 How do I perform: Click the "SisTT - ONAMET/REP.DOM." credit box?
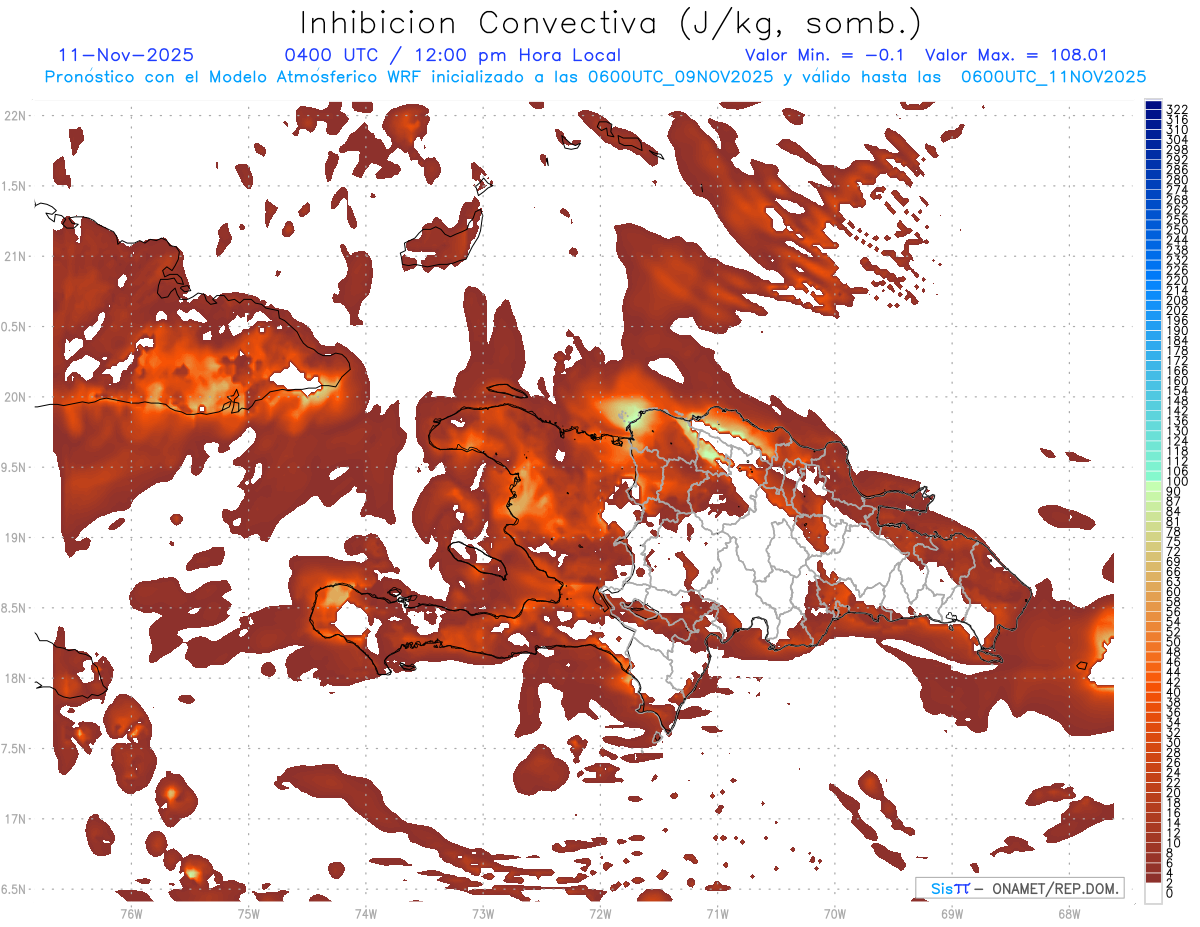click(1019, 888)
